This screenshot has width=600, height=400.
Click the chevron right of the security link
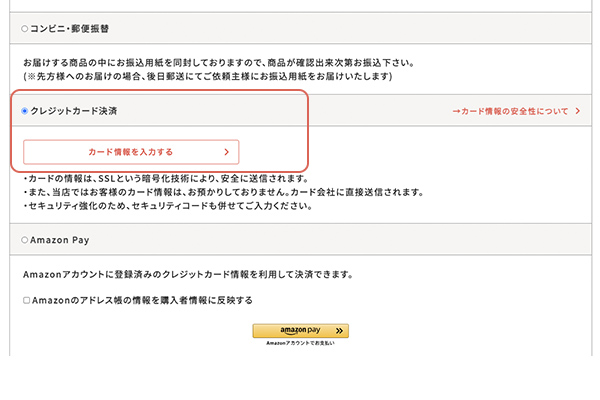[x=577, y=111]
